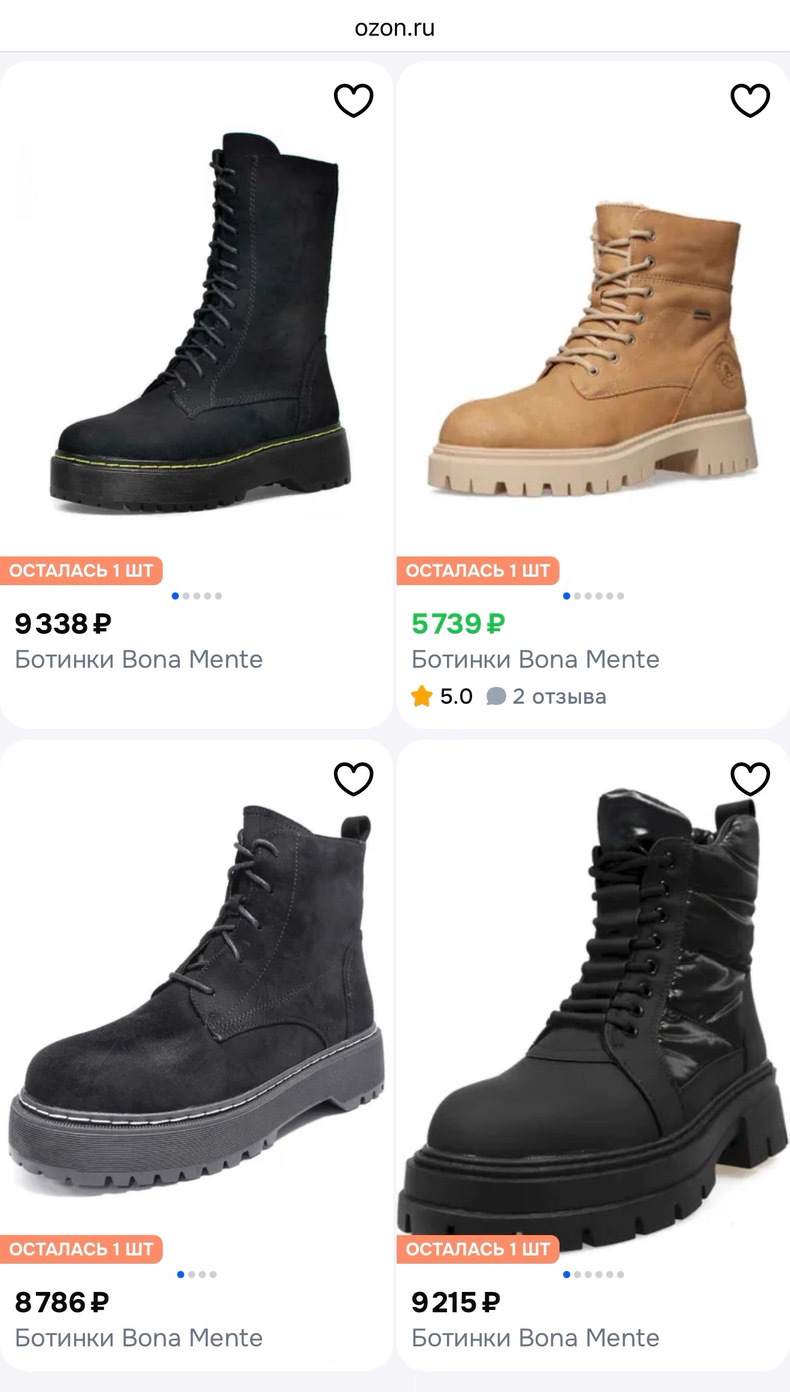Open the 5.0 star rating

coord(442,696)
